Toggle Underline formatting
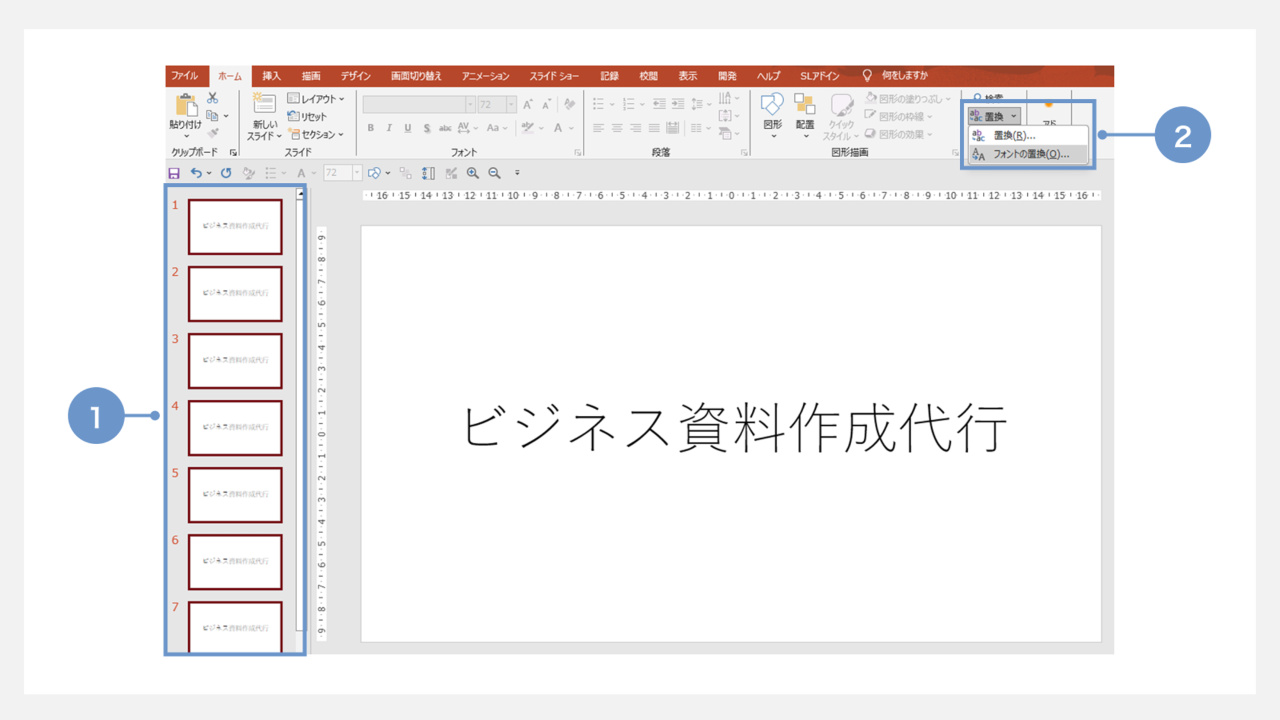The width and height of the screenshot is (1280, 720). [x=408, y=128]
